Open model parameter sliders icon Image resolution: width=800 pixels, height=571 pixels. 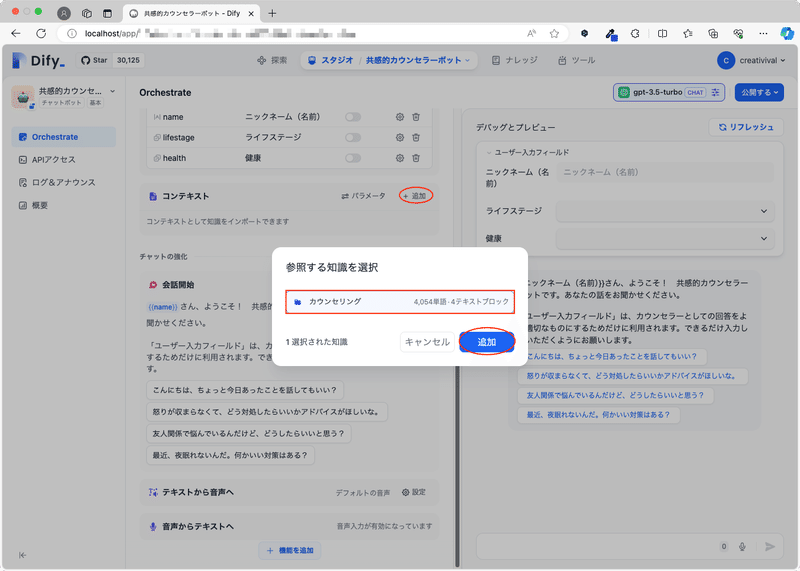(x=715, y=92)
